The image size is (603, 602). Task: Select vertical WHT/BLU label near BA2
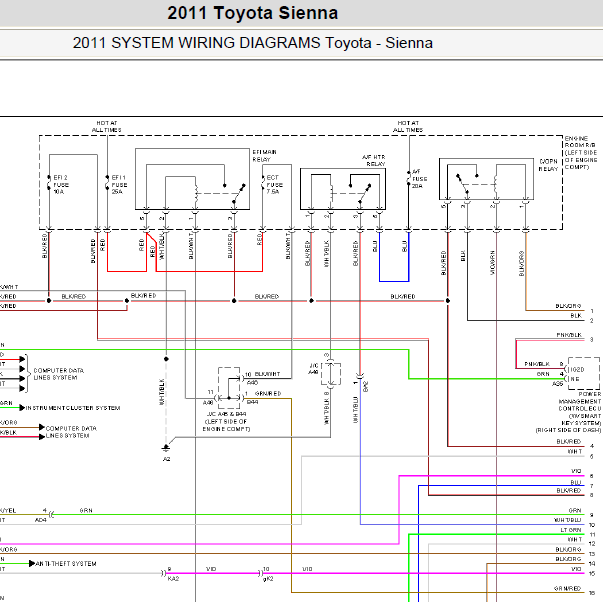(x=356, y=410)
